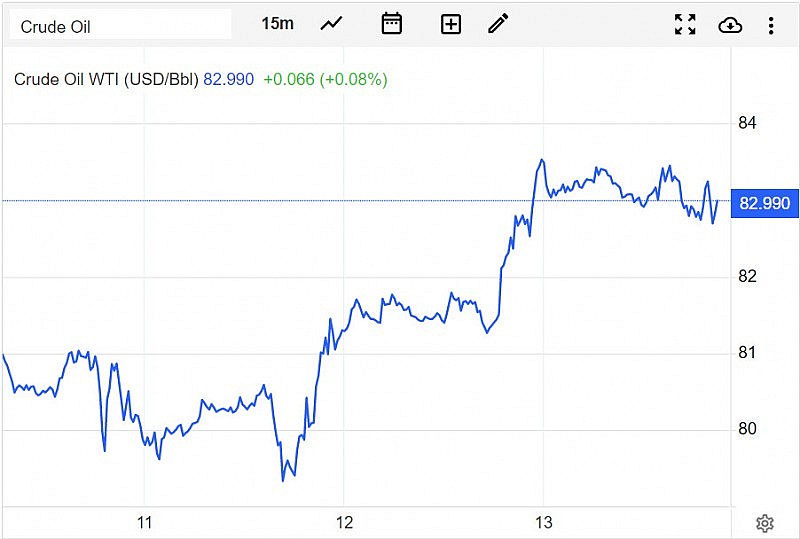The image size is (800, 539).
Task: Open the 15m interval selector
Action: 277,24
